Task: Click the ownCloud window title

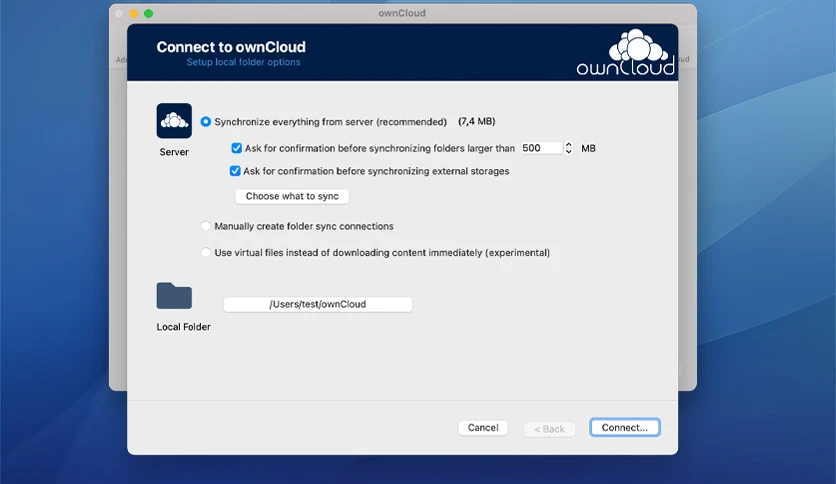Action: (402, 13)
